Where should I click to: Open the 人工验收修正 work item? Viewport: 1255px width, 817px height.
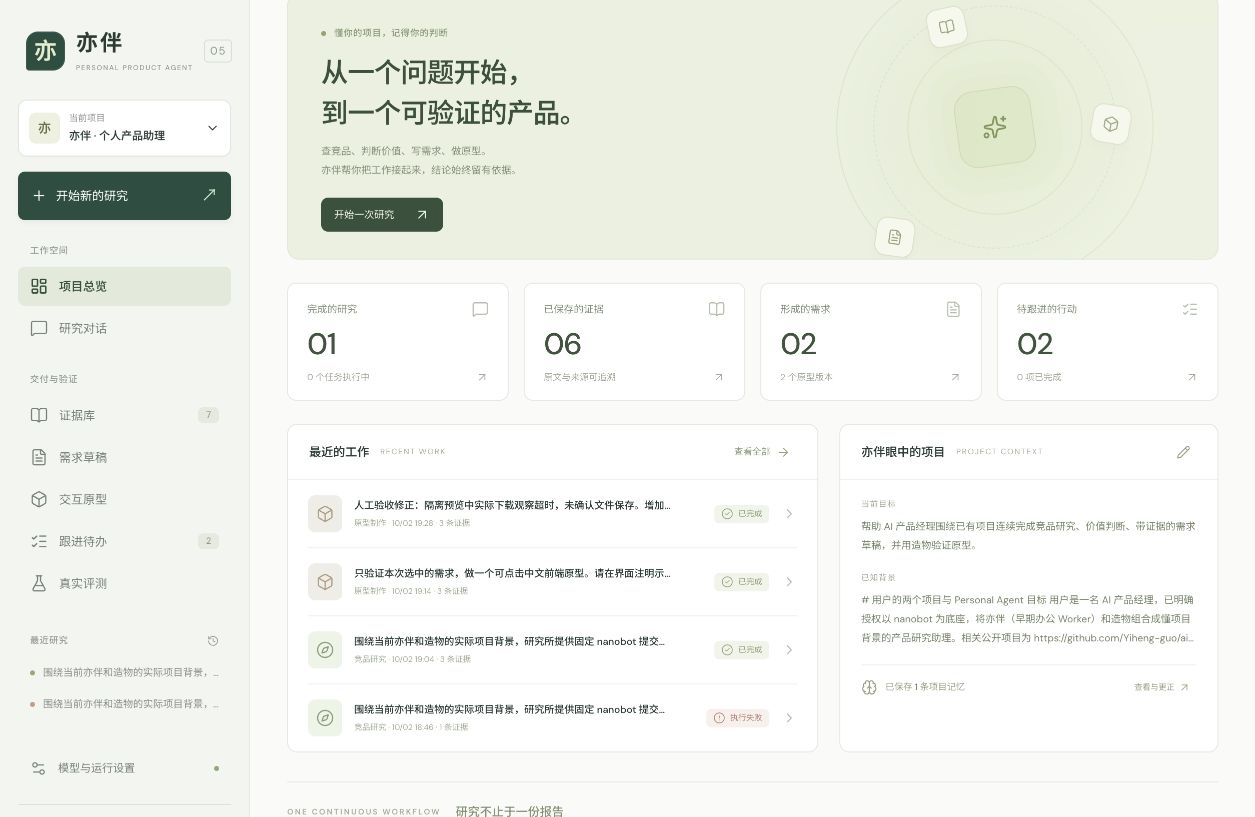(x=552, y=514)
